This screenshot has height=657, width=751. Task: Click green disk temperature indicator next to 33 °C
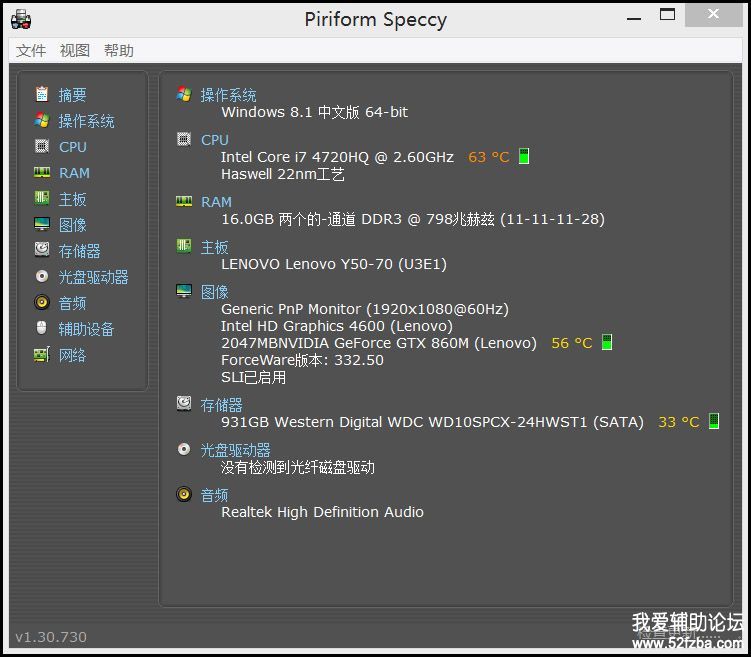(714, 421)
